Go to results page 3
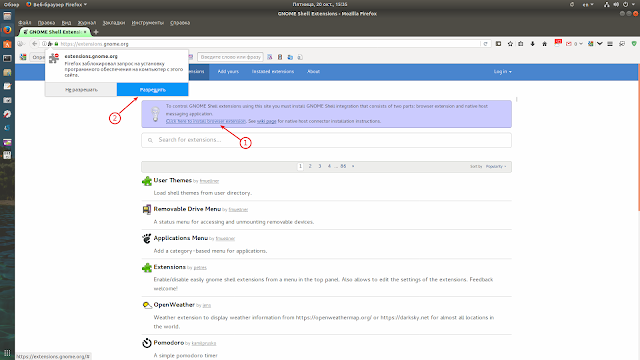Image resolution: width=640 pixels, height=360 pixels. click(x=320, y=167)
